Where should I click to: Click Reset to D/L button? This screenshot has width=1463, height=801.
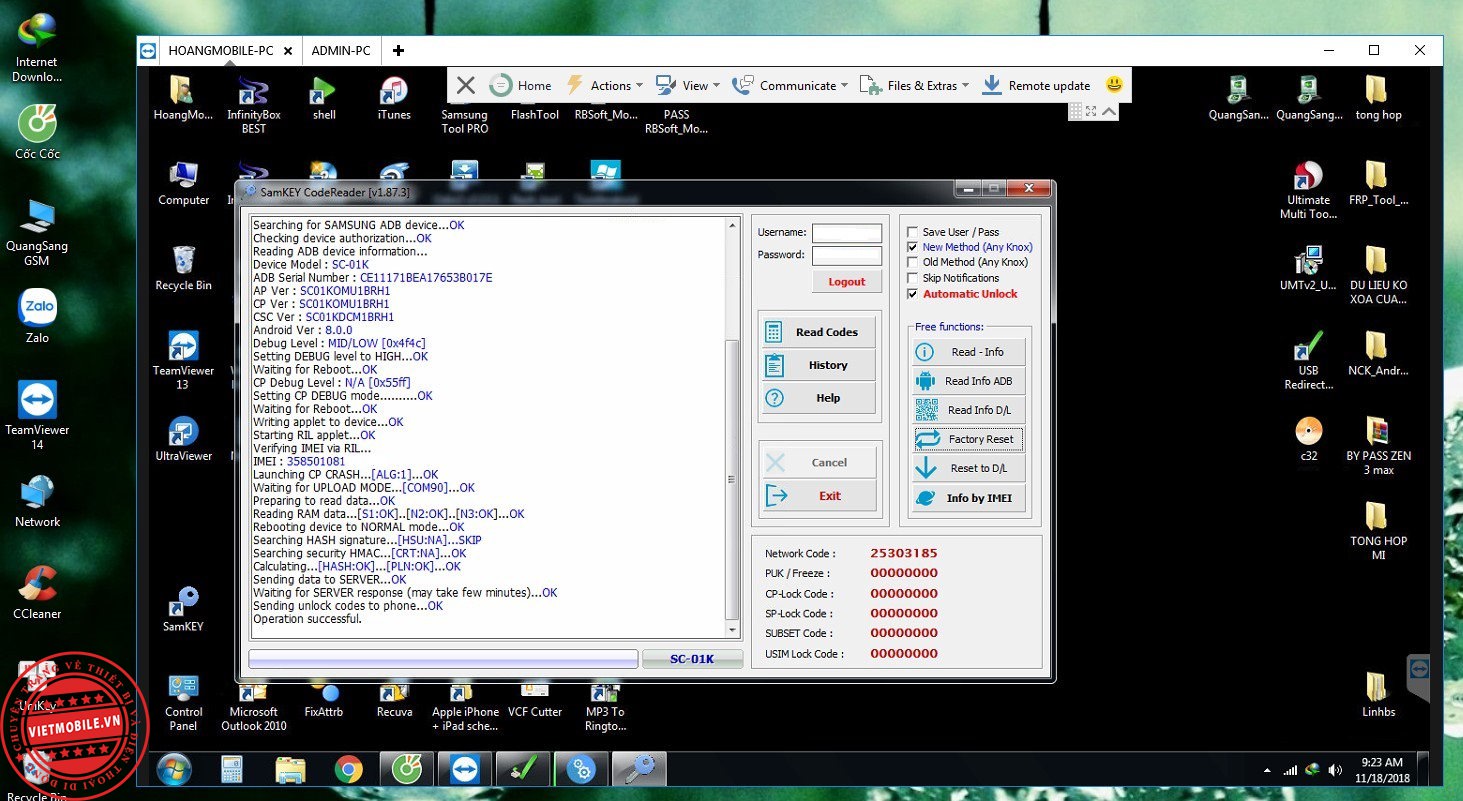click(968, 468)
